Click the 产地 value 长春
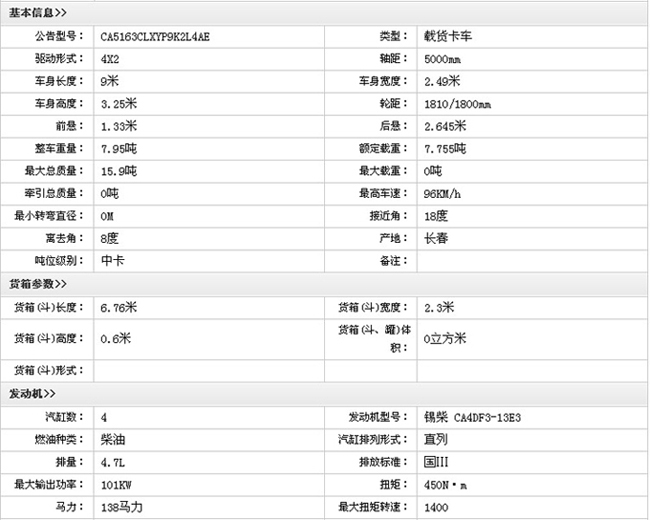 [x=436, y=238]
